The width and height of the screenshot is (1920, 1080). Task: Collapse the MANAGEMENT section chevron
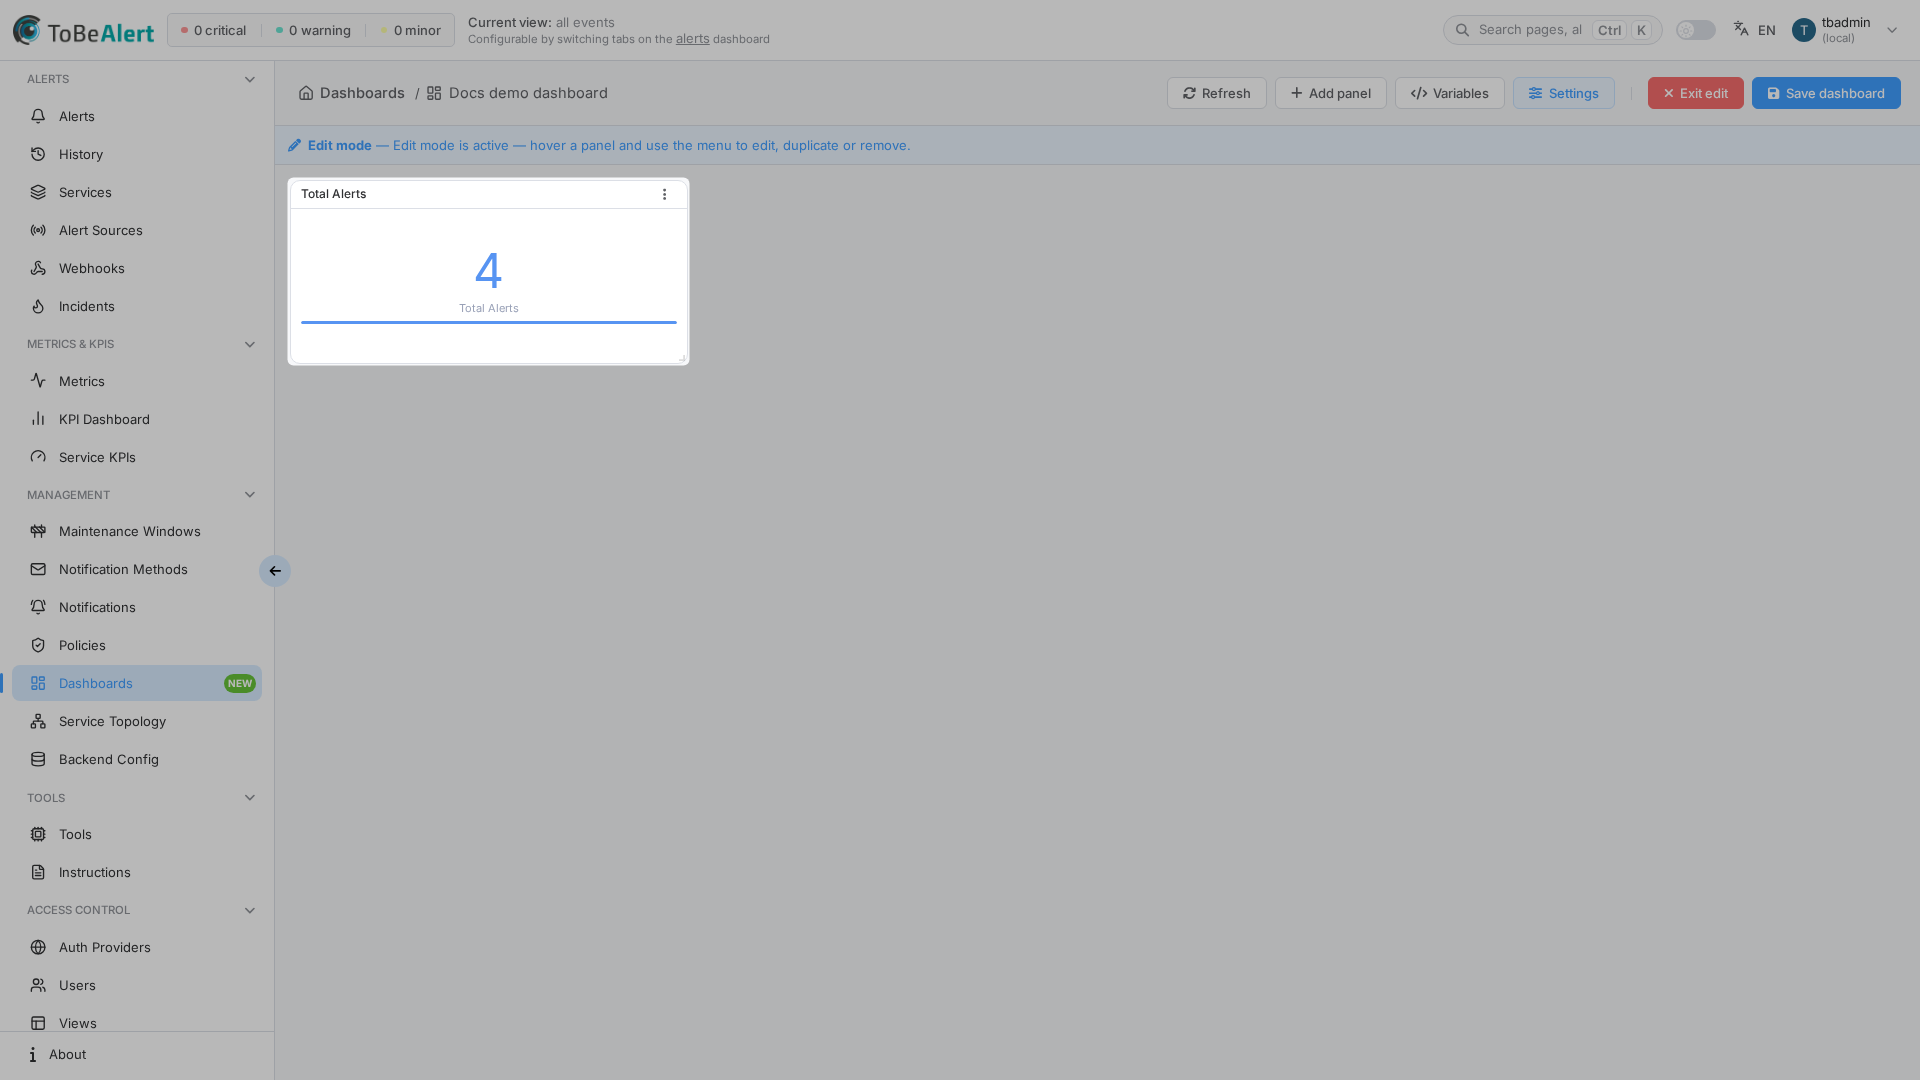point(250,495)
